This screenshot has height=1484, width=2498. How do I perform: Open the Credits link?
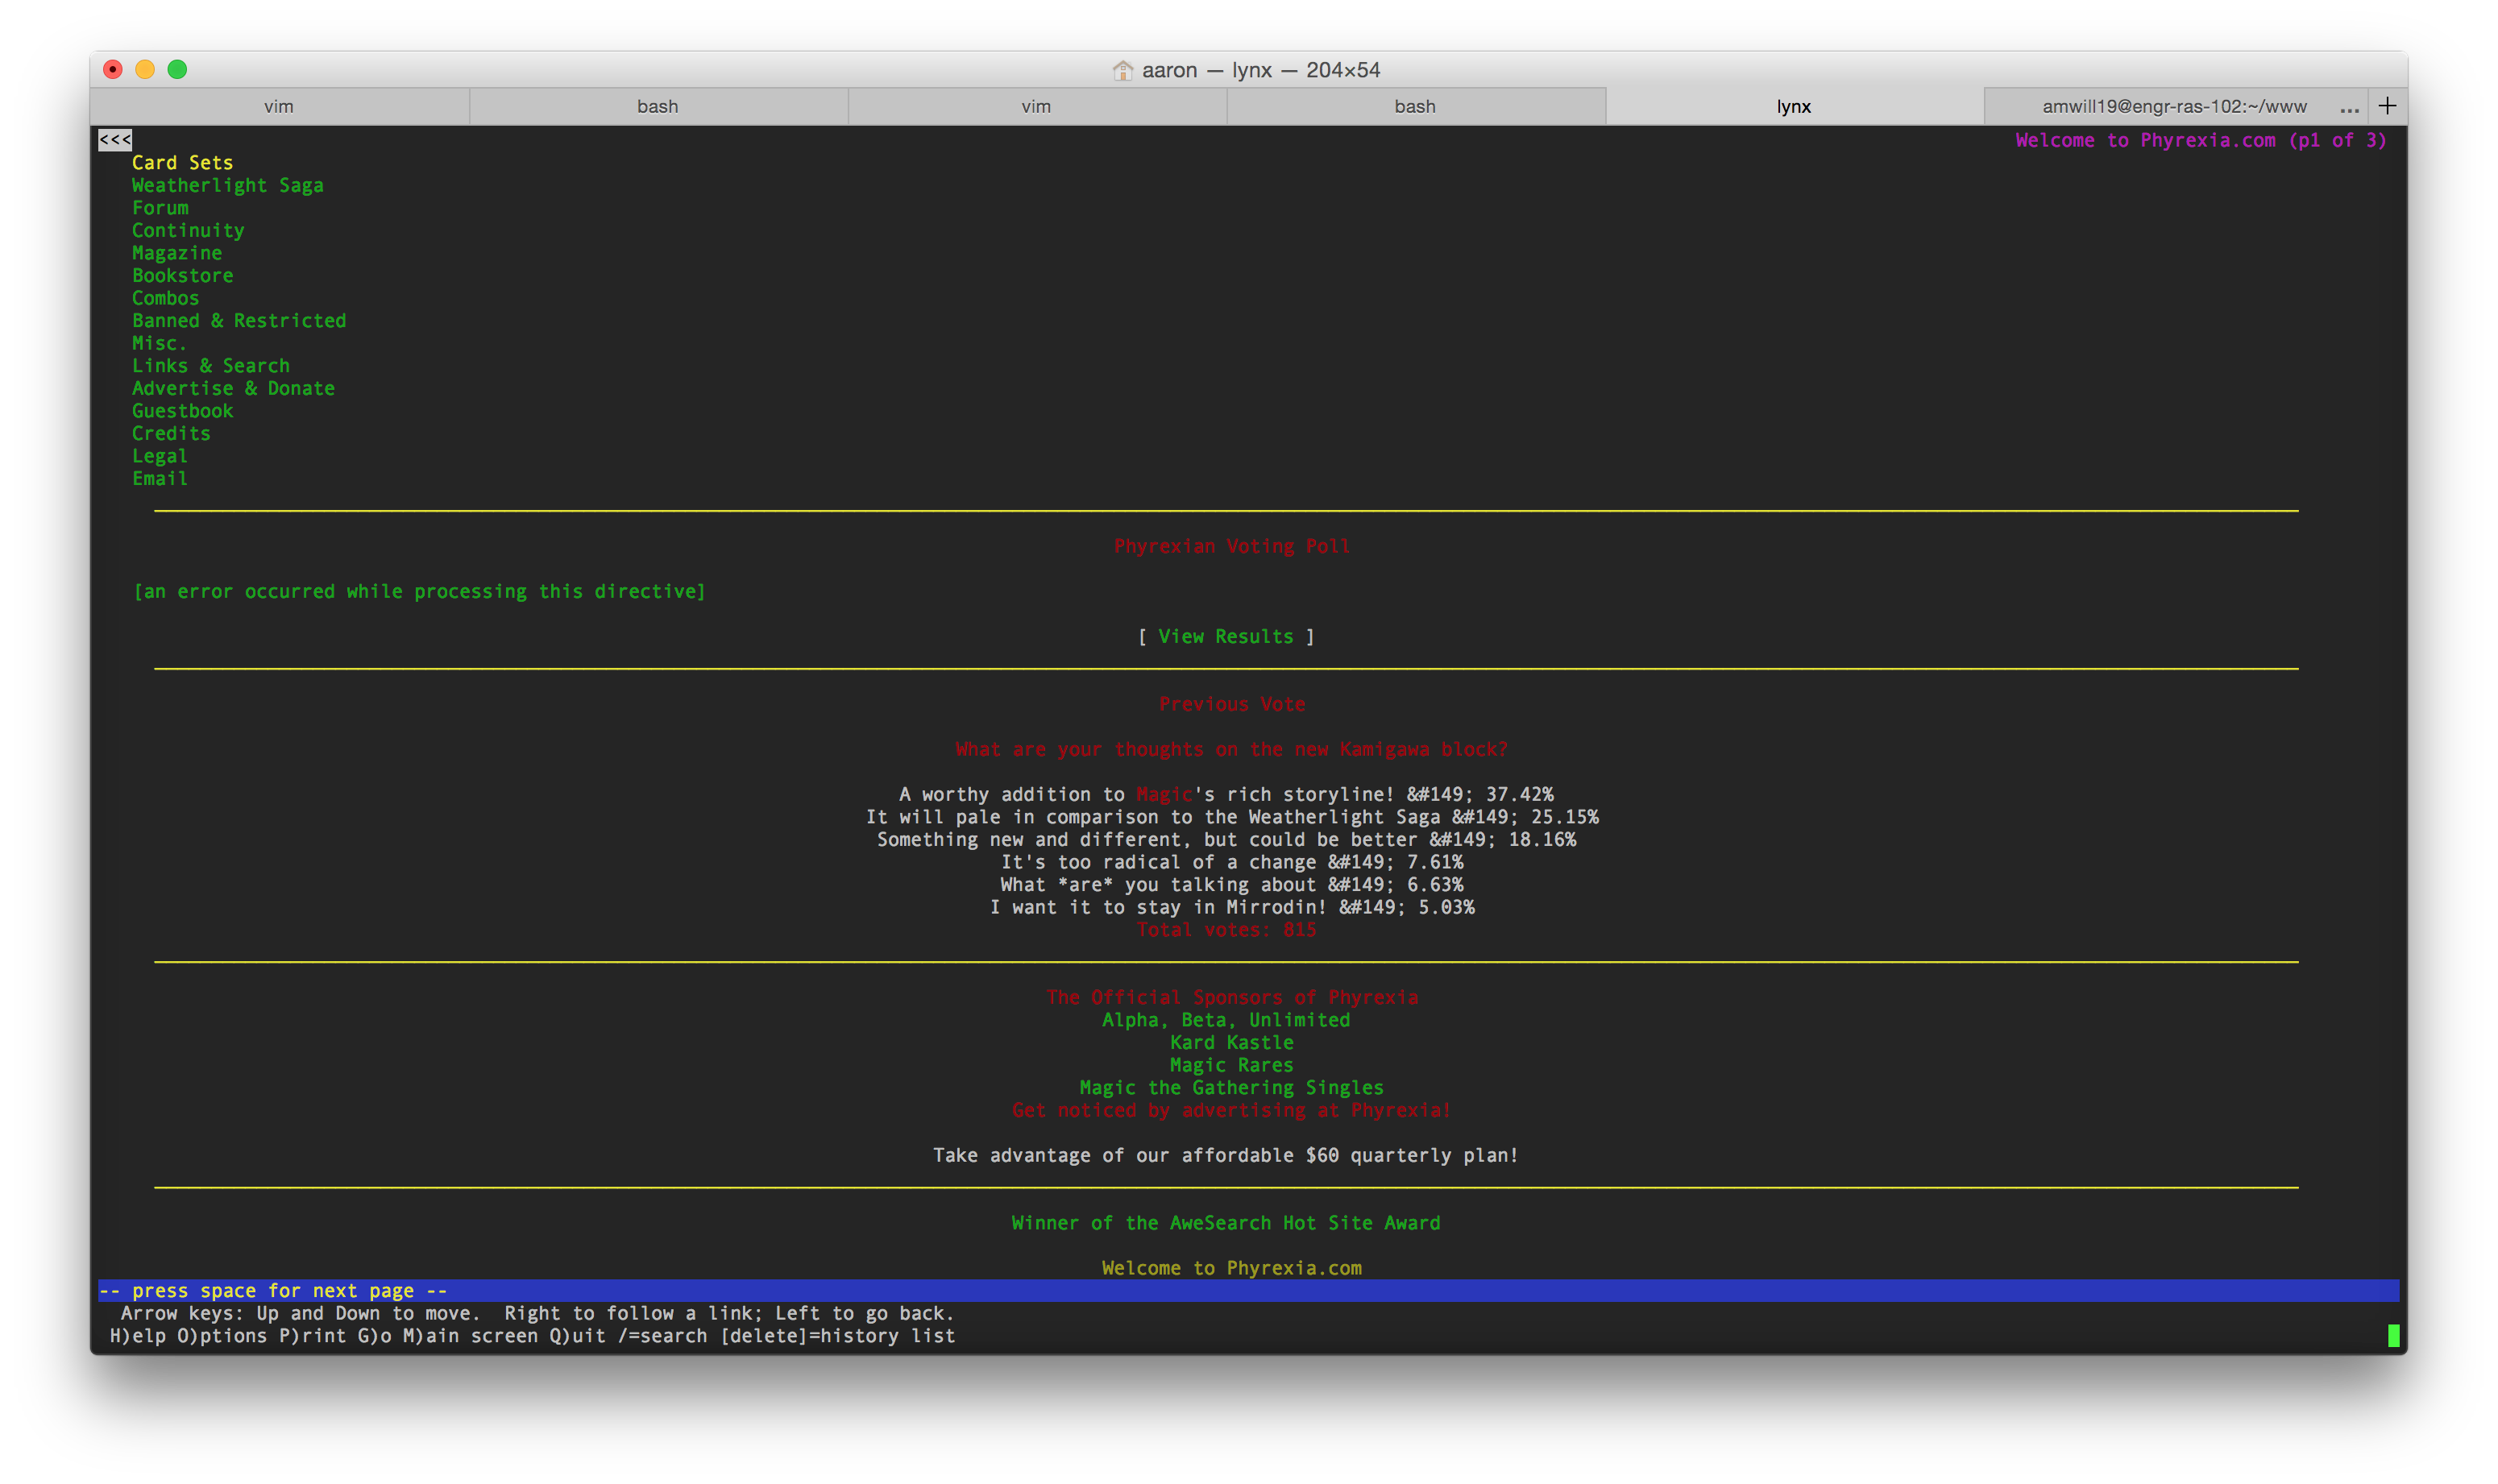[171, 433]
